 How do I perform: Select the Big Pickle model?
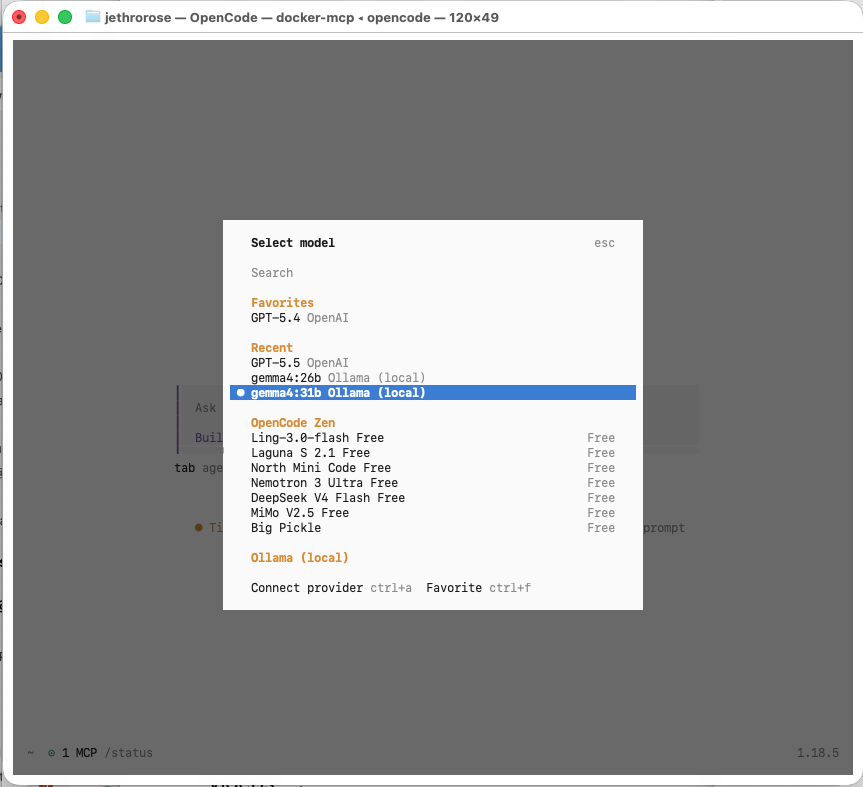[x=433, y=528]
